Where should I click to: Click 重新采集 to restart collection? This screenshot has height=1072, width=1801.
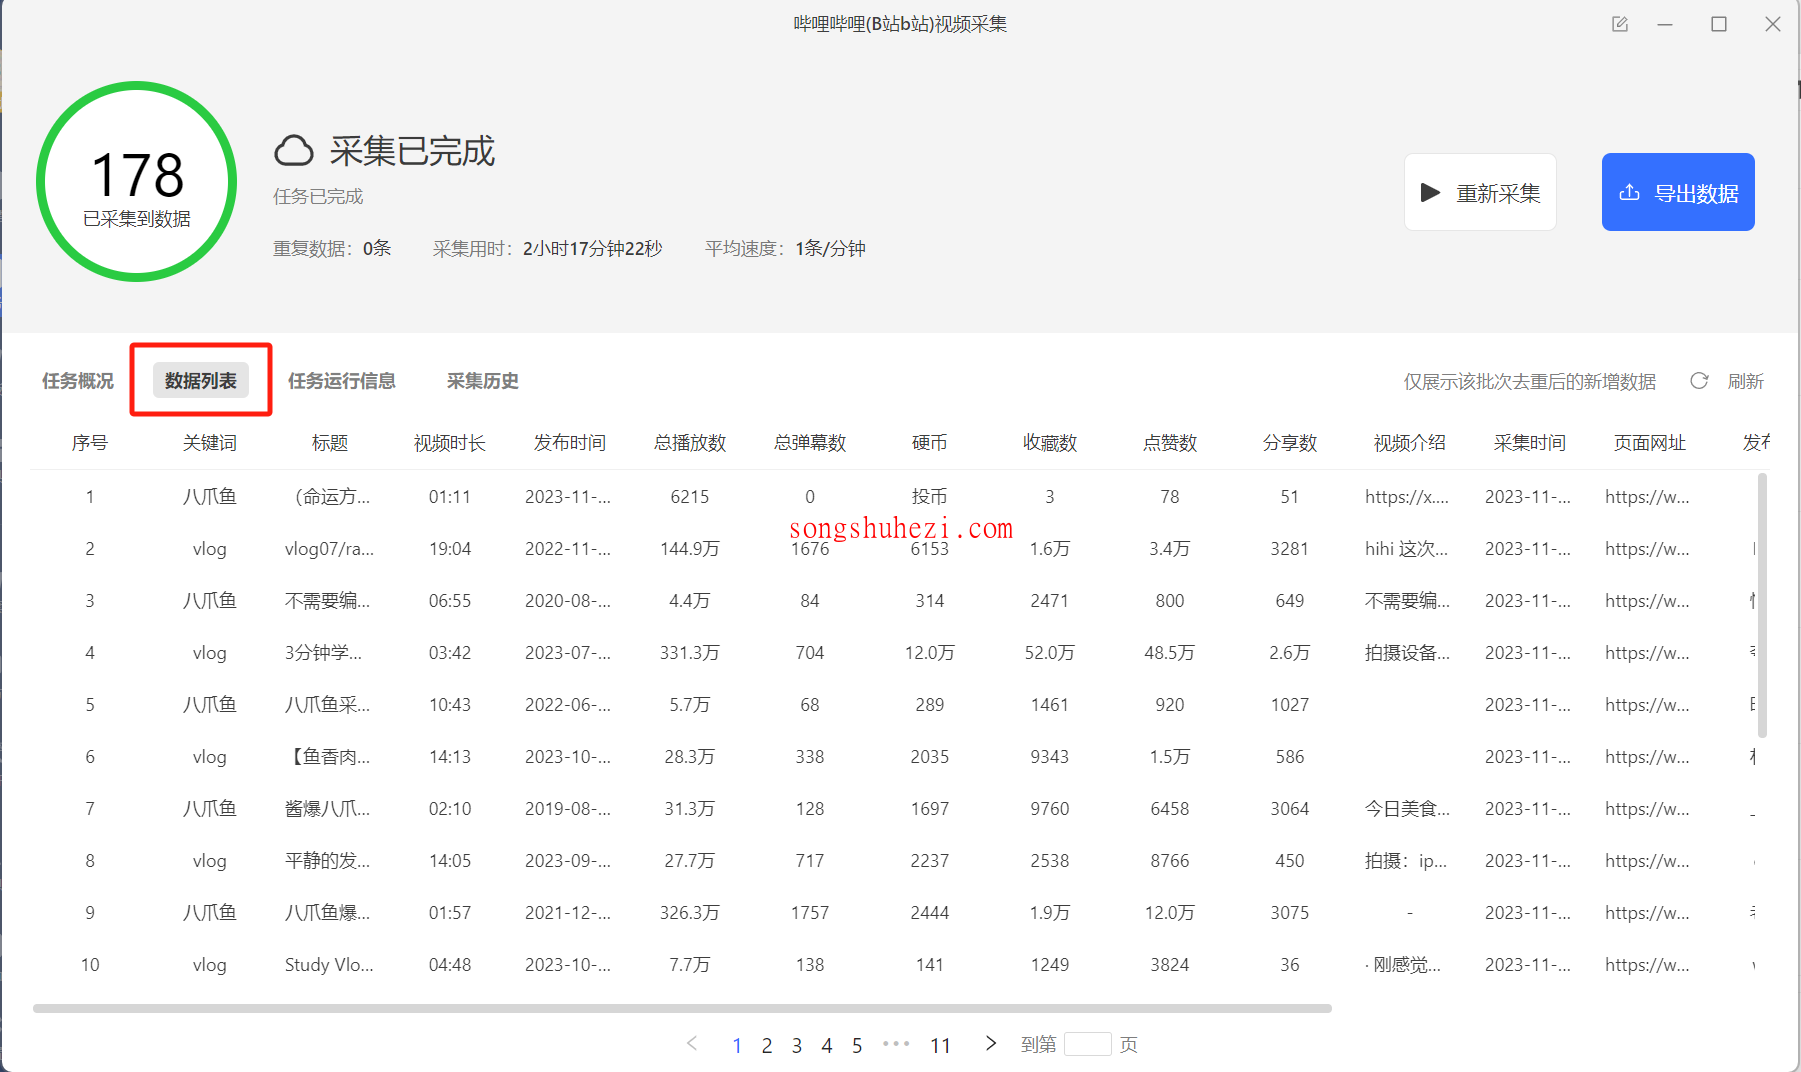tap(1480, 192)
